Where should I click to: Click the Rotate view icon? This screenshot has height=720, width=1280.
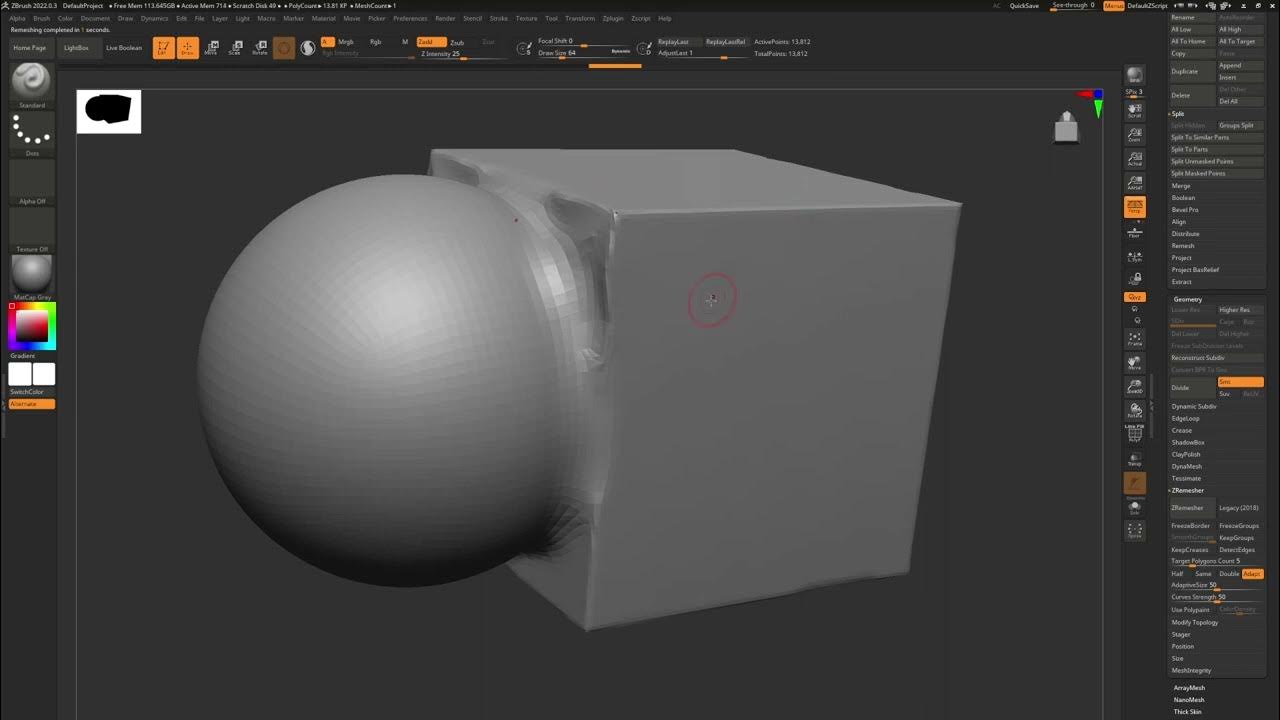[1134, 410]
